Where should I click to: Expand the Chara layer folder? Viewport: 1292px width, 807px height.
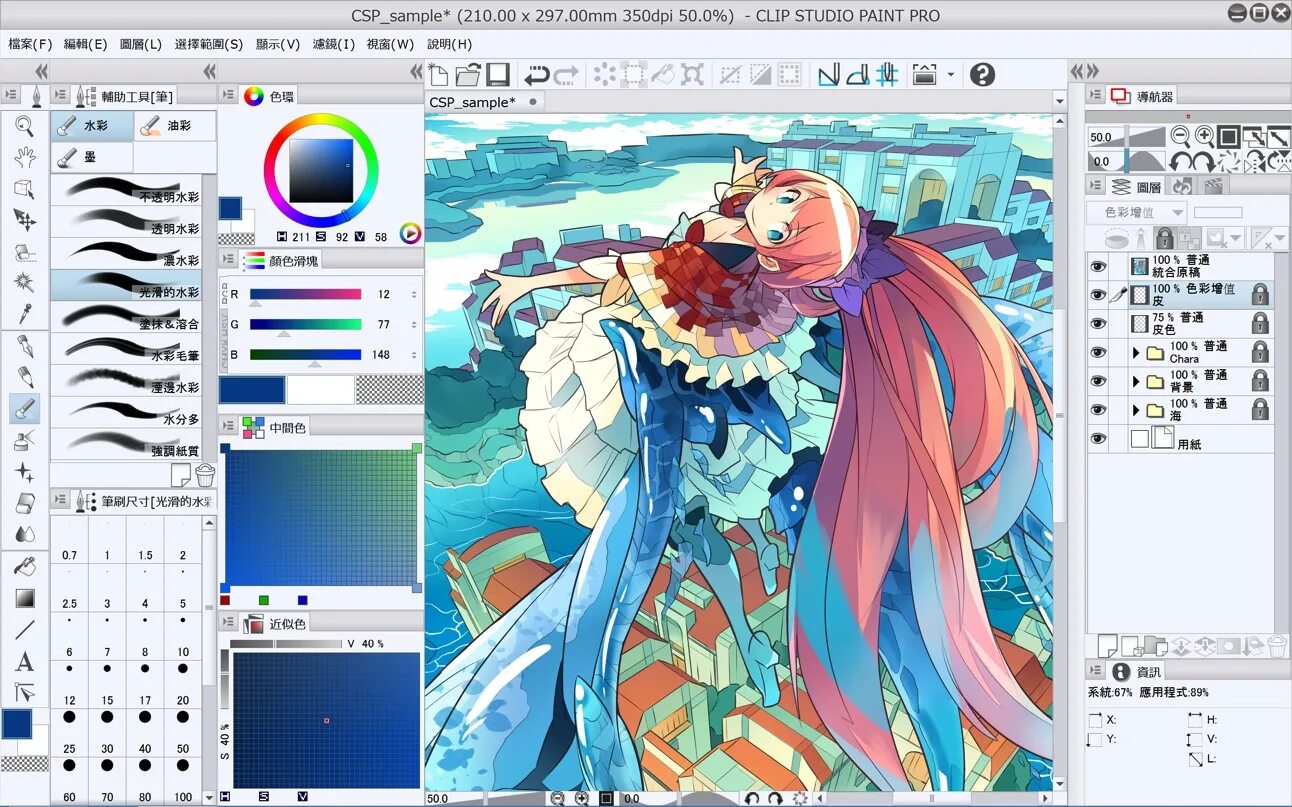coord(1136,353)
